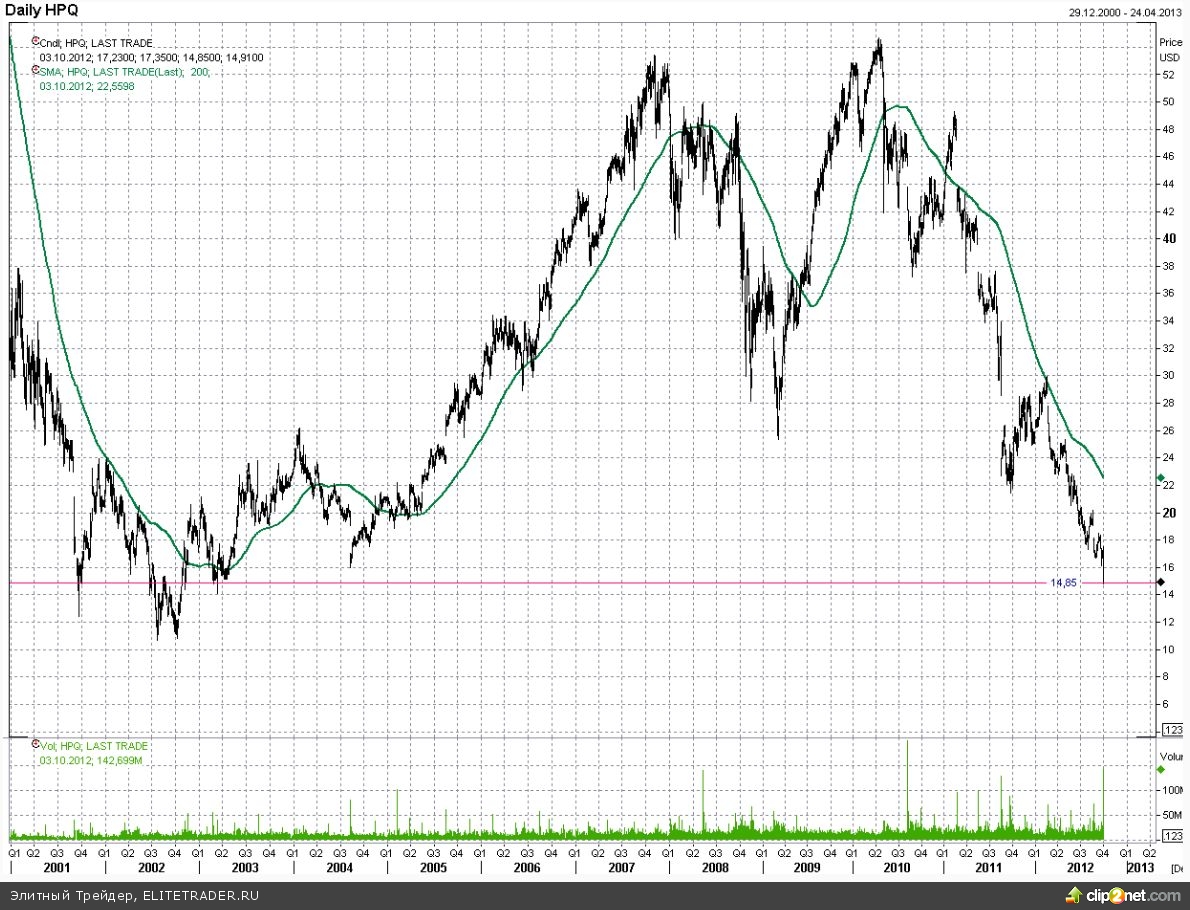This screenshot has height=910, width=1190.
Task: Click the .123 box on volume axis
Action: (1173, 835)
